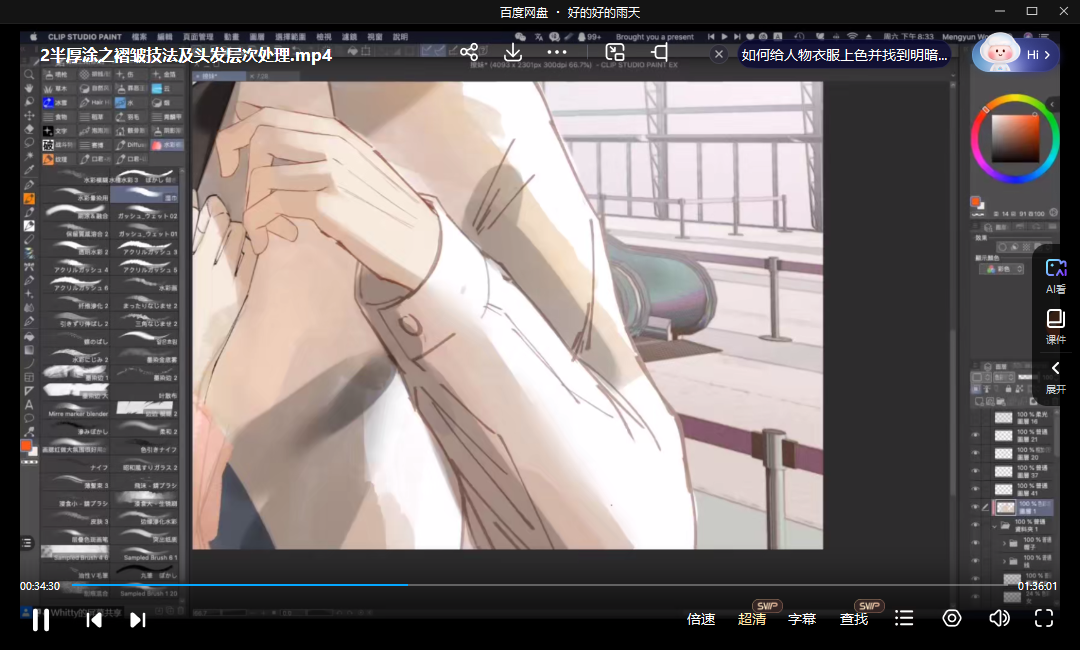
Task: Open the AI看 side tool
Action: pos(1056,277)
